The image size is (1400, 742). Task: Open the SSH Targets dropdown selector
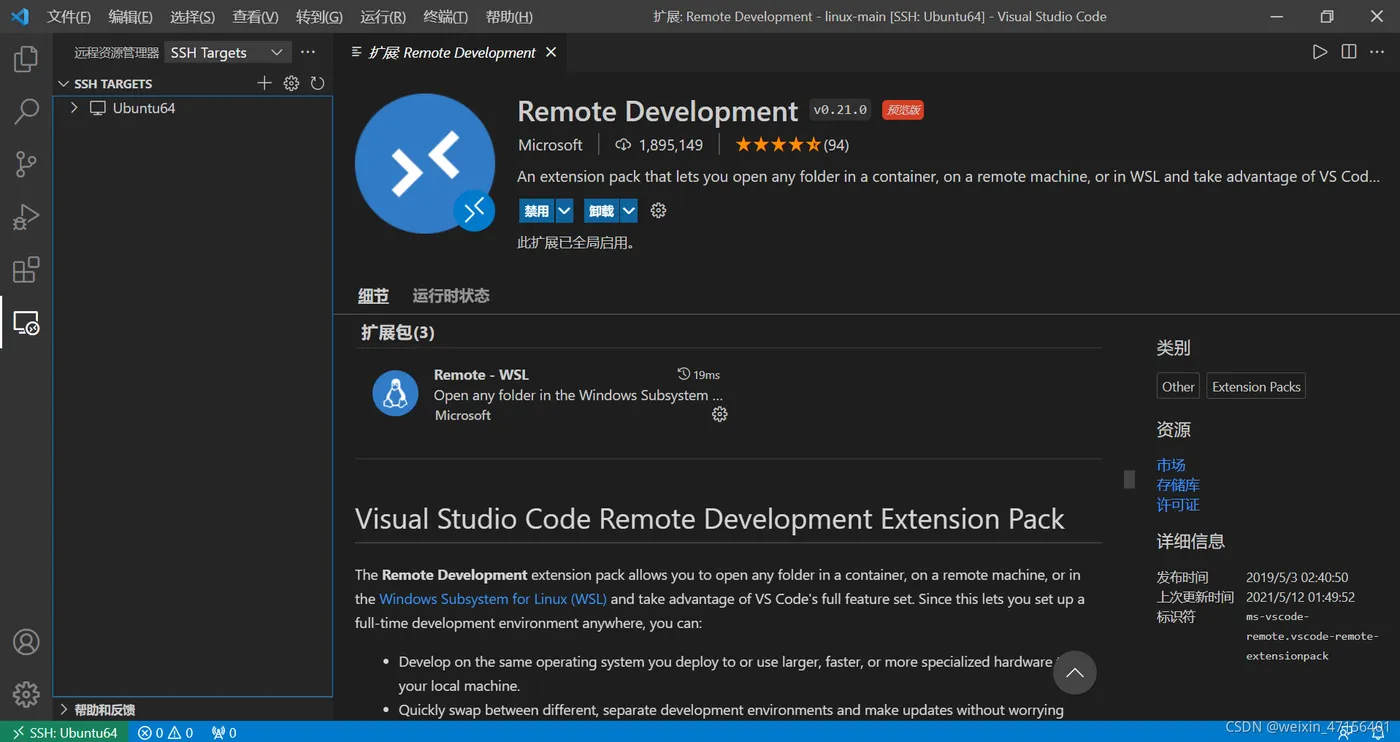tap(227, 52)
